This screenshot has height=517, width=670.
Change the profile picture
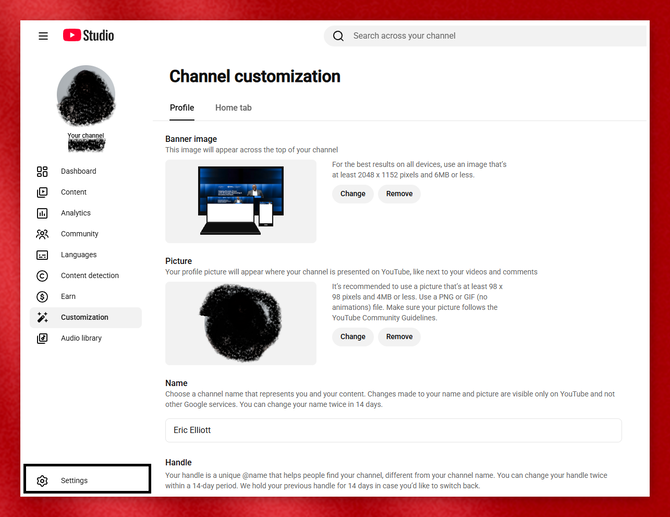pyautogui.click(x=353, y=337)
